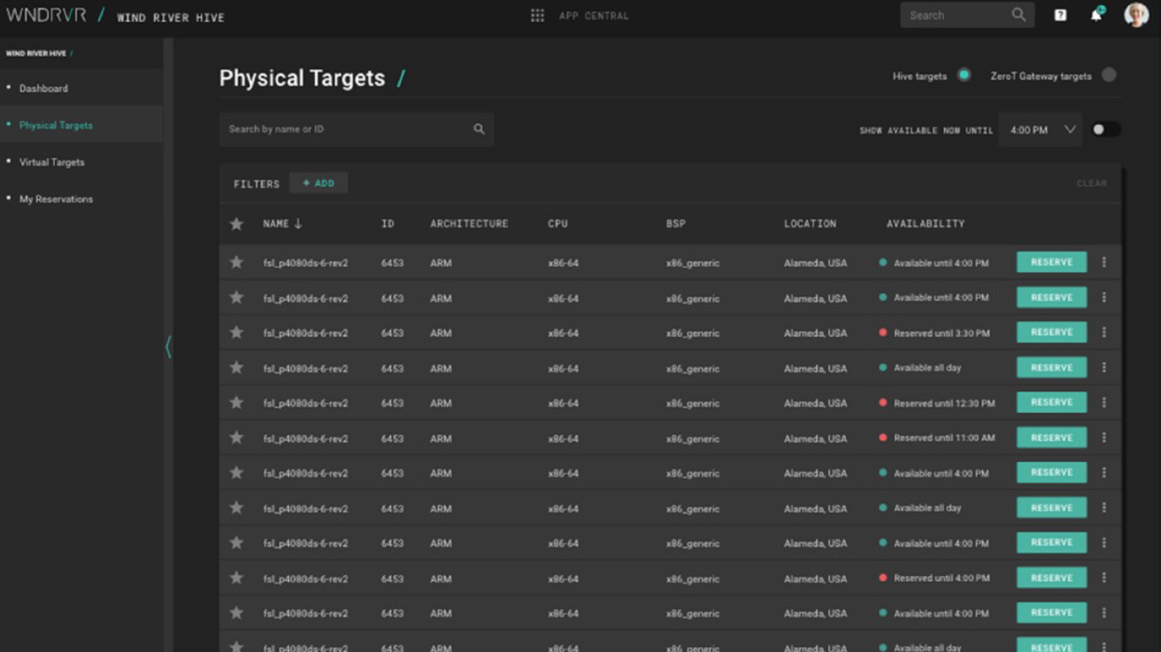
Task: Select the Hive targets radio option
Action: click(x=964, y=75)
